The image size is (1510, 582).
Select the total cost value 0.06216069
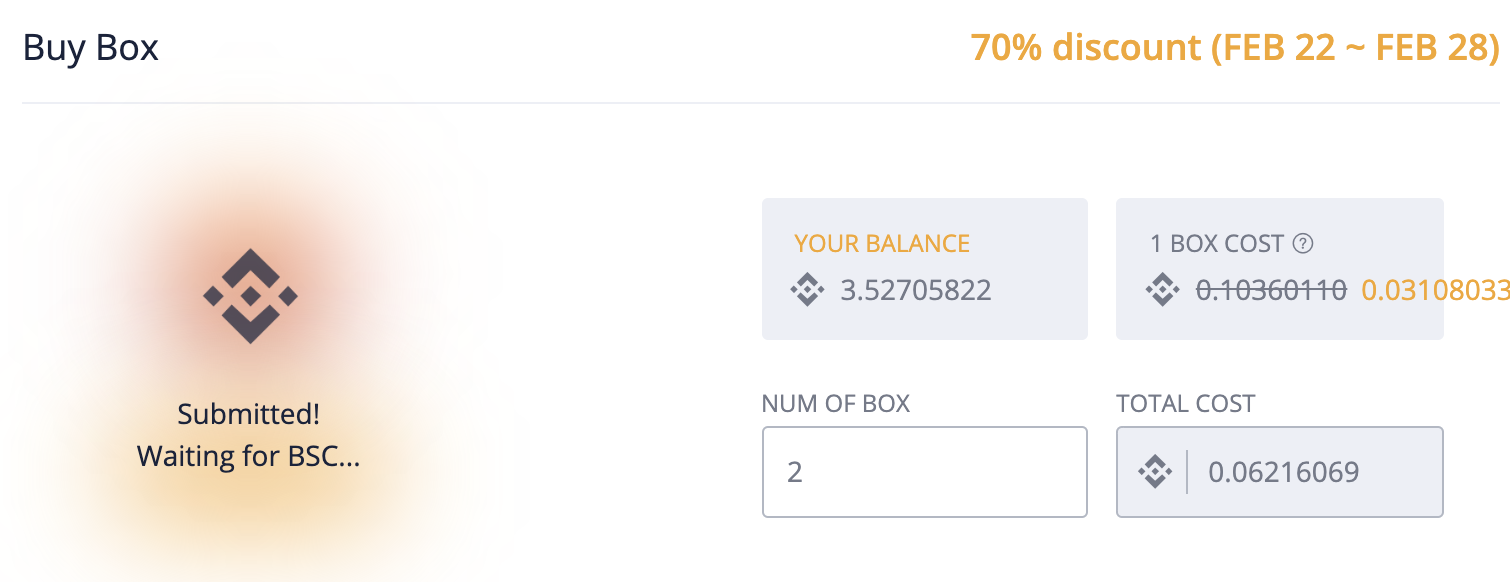(x=1283, y=472)
